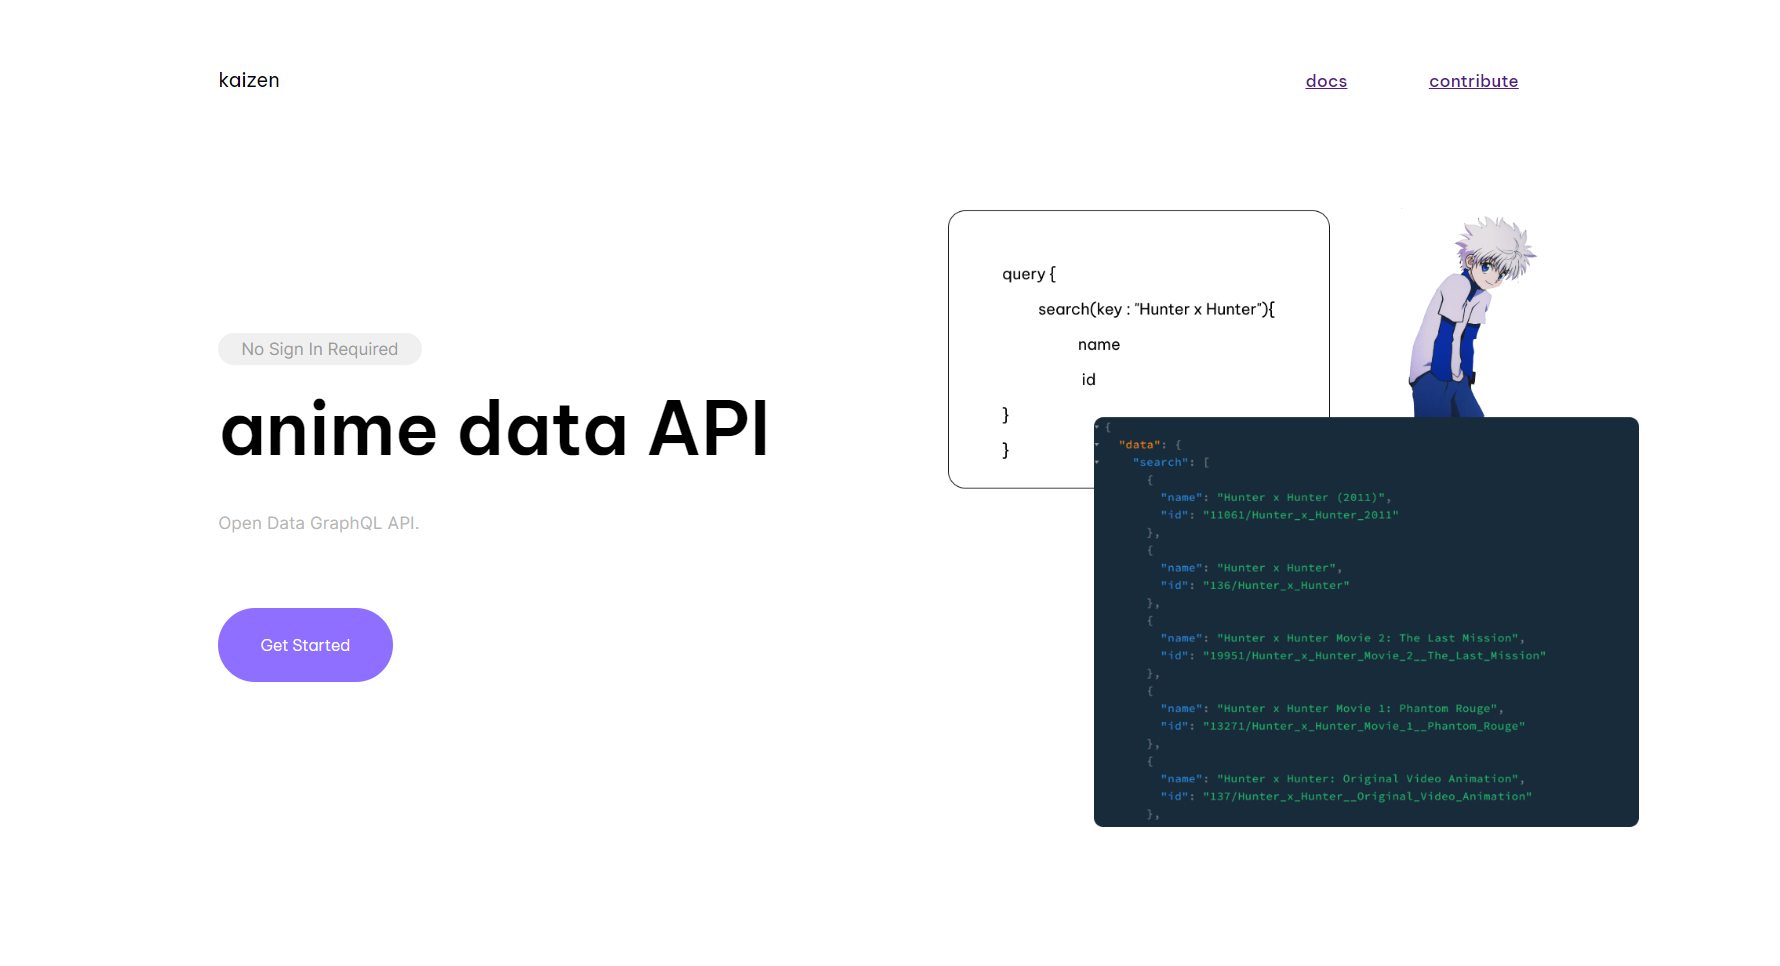Click the "11061/Hunter_x_Hunter_2011" id value
Image resolution: width=1780 pixels, height=966 pixels.
[1300, 515]
